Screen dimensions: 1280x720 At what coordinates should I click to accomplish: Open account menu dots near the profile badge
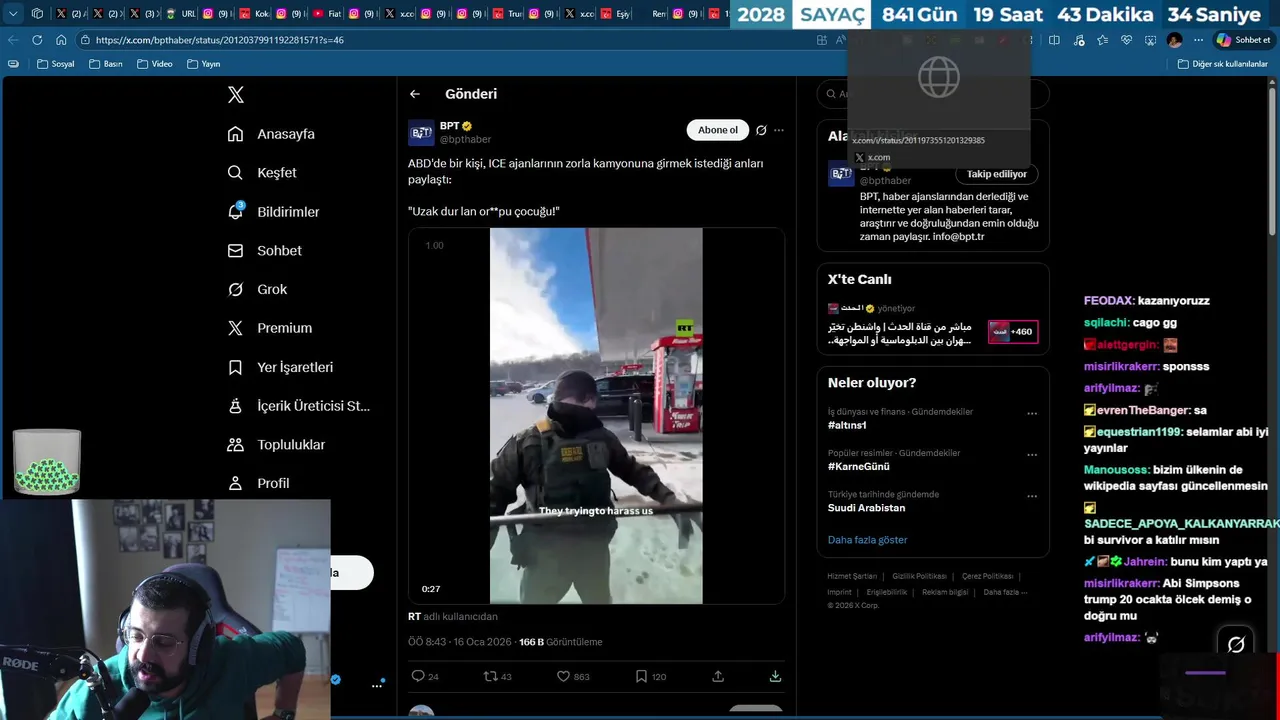click(377, 685)
